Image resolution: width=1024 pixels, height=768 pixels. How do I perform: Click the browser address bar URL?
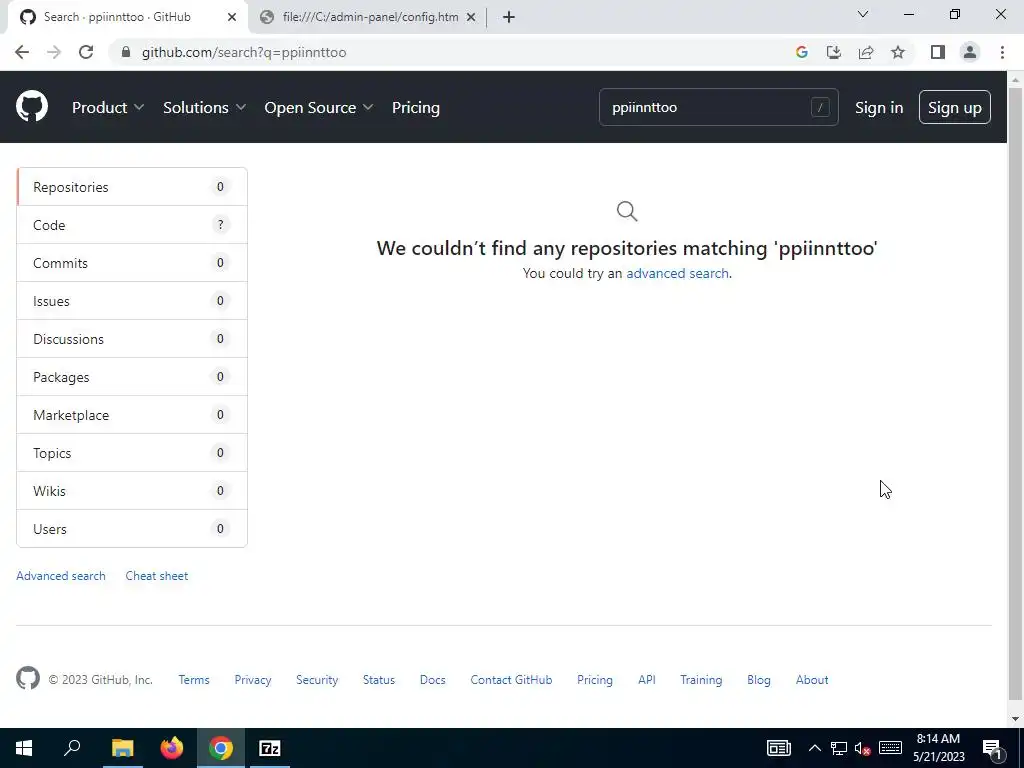pos(244,52)
